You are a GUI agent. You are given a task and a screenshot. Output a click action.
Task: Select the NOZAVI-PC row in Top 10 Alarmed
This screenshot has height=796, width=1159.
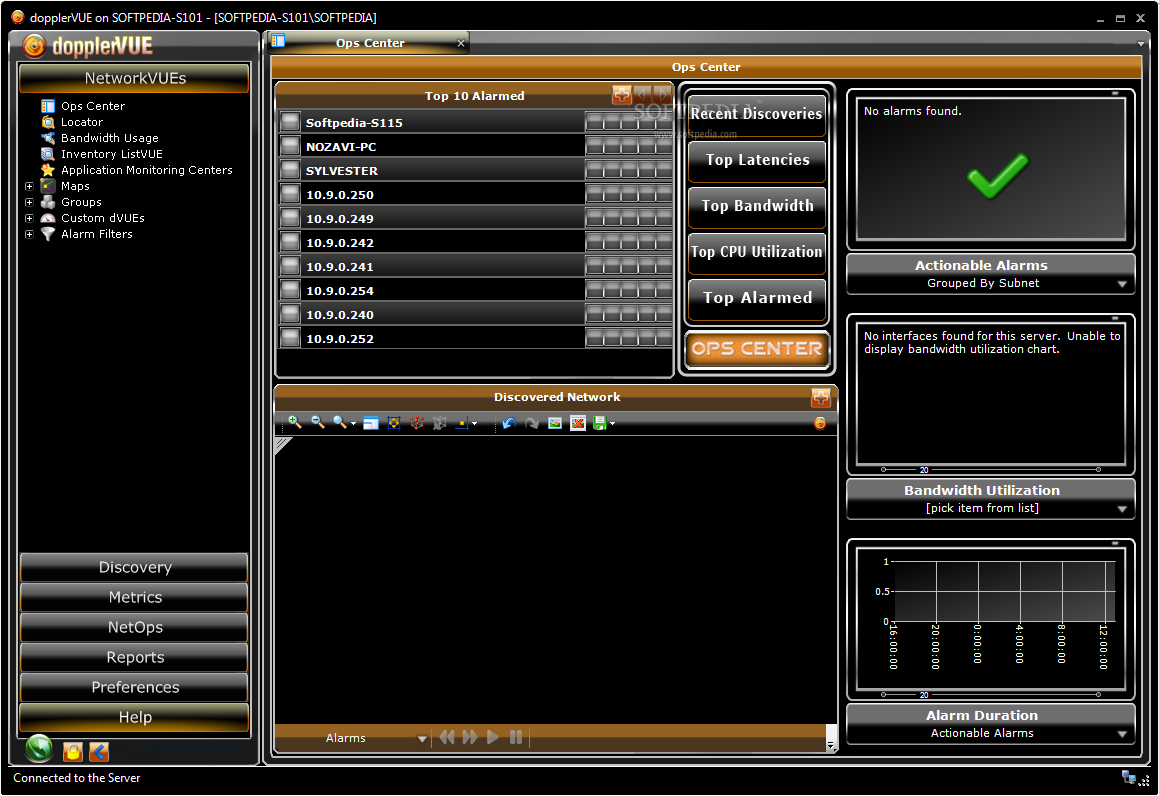475,146
